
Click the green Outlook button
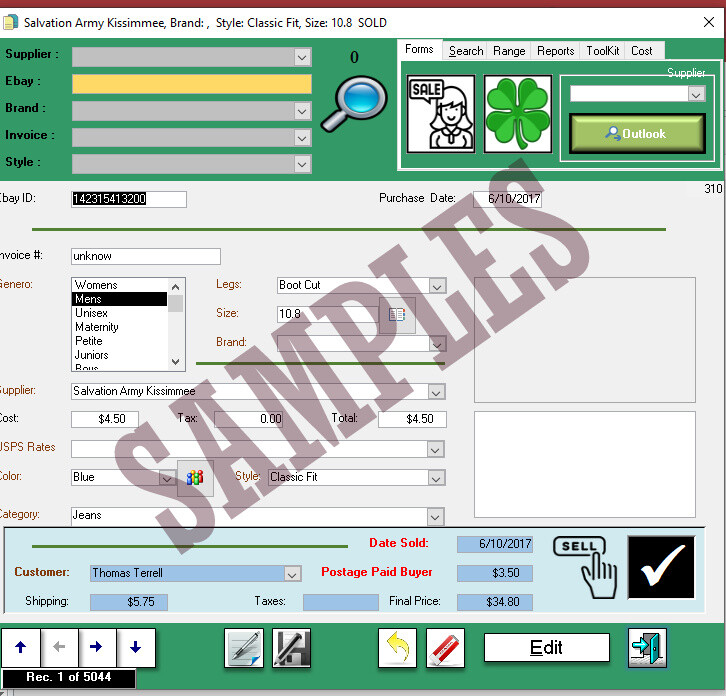(637, 133)
